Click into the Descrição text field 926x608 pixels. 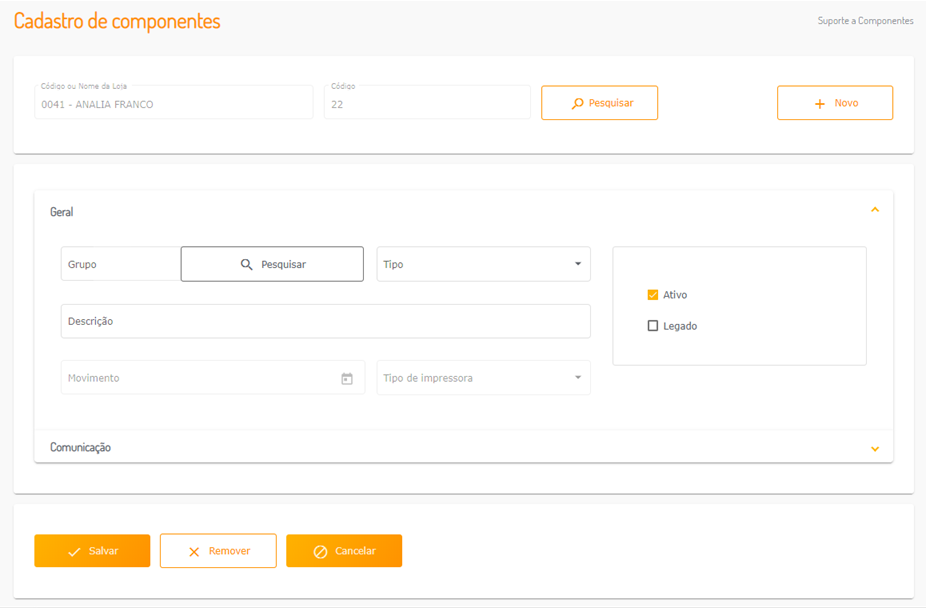click(x=325, y=322)
